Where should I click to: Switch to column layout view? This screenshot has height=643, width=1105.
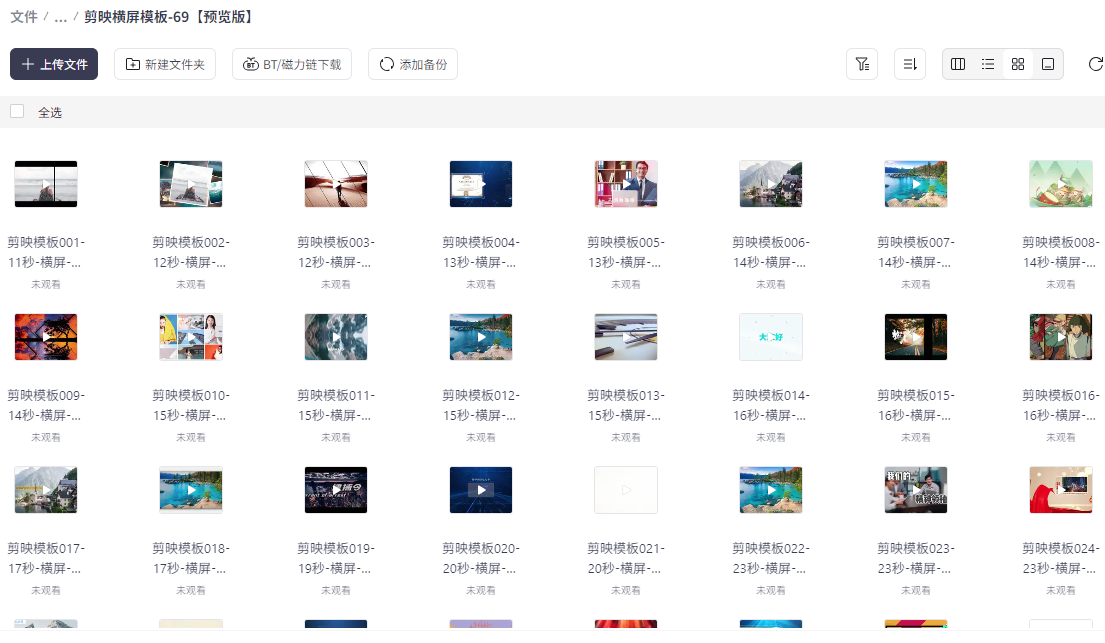[958, 63]
